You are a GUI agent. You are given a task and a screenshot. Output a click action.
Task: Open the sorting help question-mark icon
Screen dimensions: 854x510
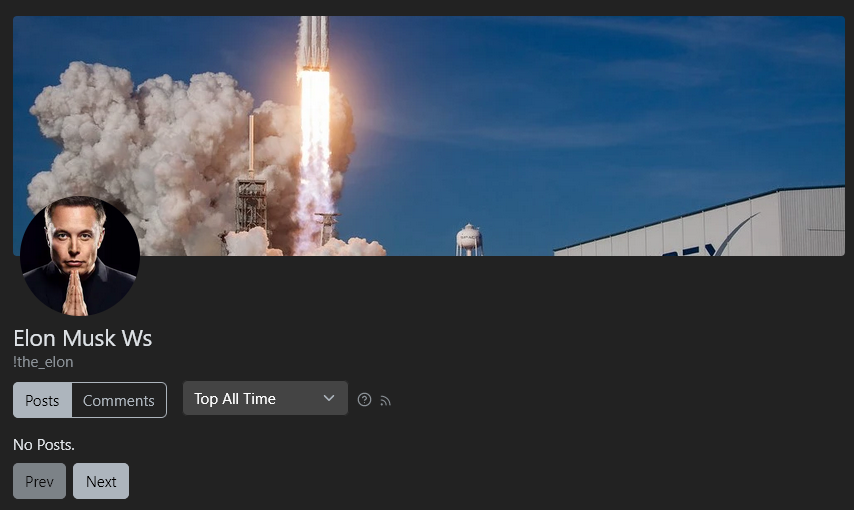[364, 400]
